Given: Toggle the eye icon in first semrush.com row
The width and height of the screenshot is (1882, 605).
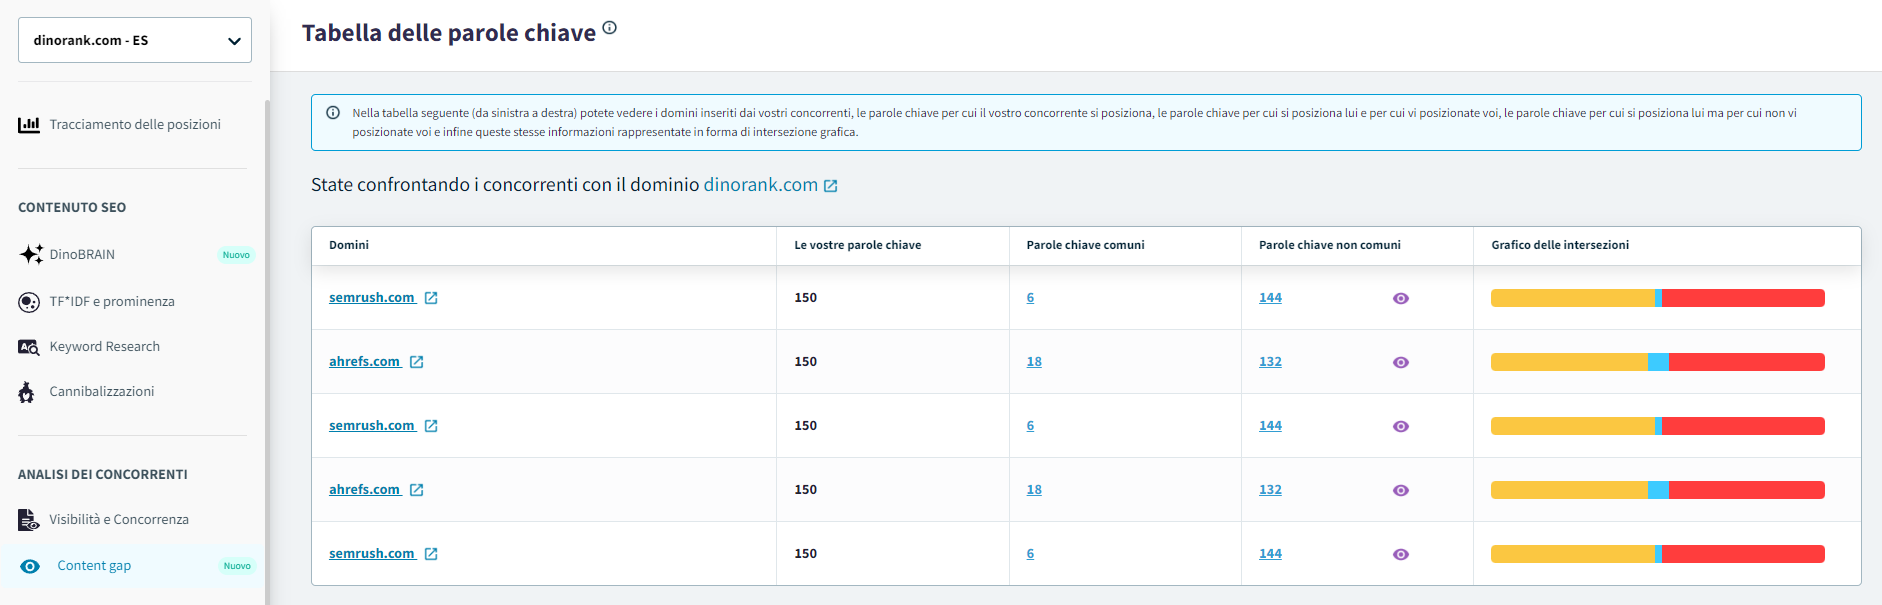Looking at the screenshot, I should [x=1400, y=298].
